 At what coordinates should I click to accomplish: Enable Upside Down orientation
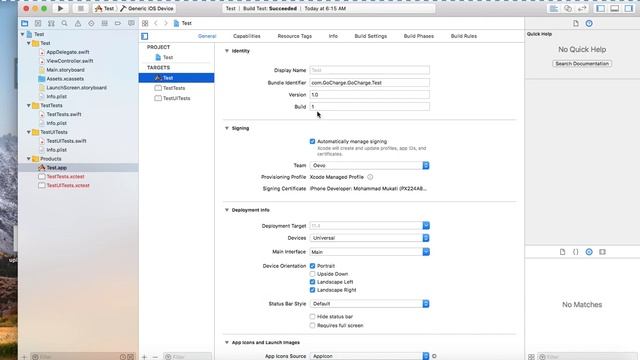[312, 274]
